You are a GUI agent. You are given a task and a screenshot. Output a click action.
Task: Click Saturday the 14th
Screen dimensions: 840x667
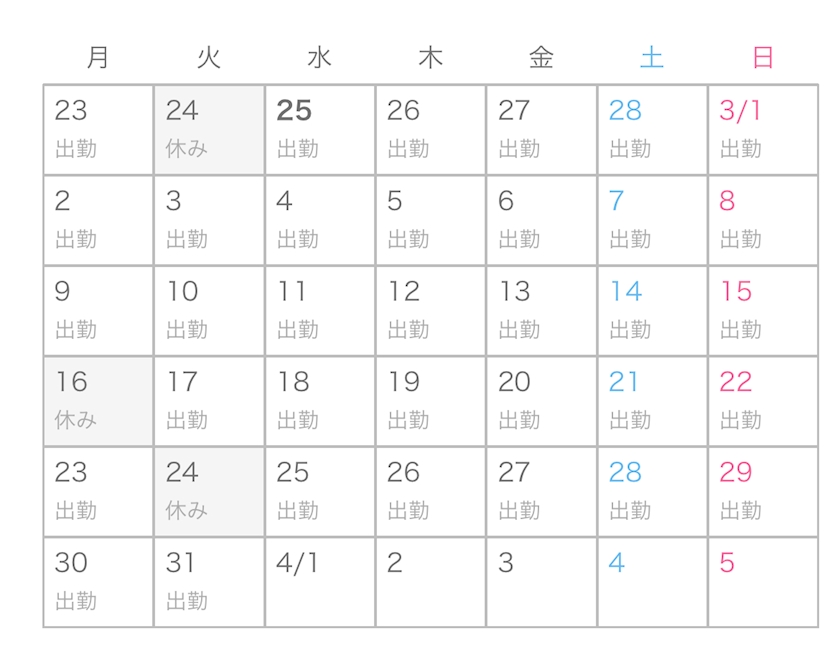click(x=652, y=311)
